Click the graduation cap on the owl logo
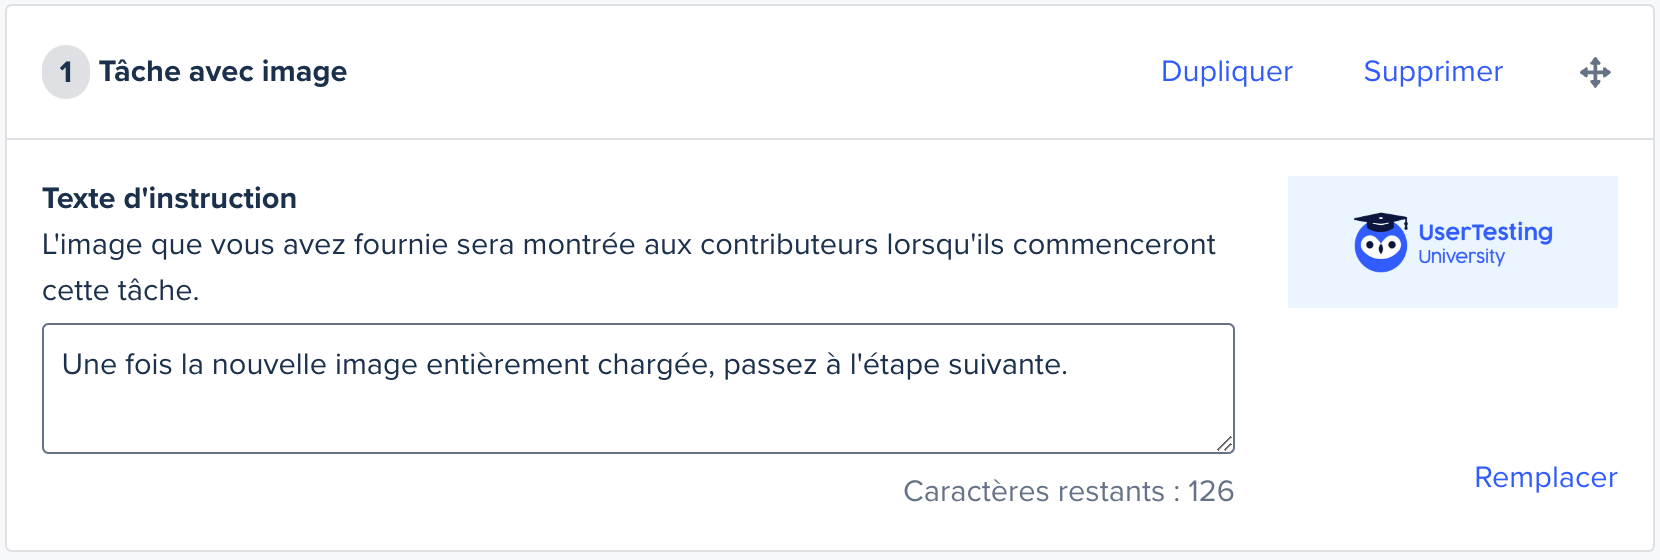The image size is (1660, 560). pos(1380,221)
